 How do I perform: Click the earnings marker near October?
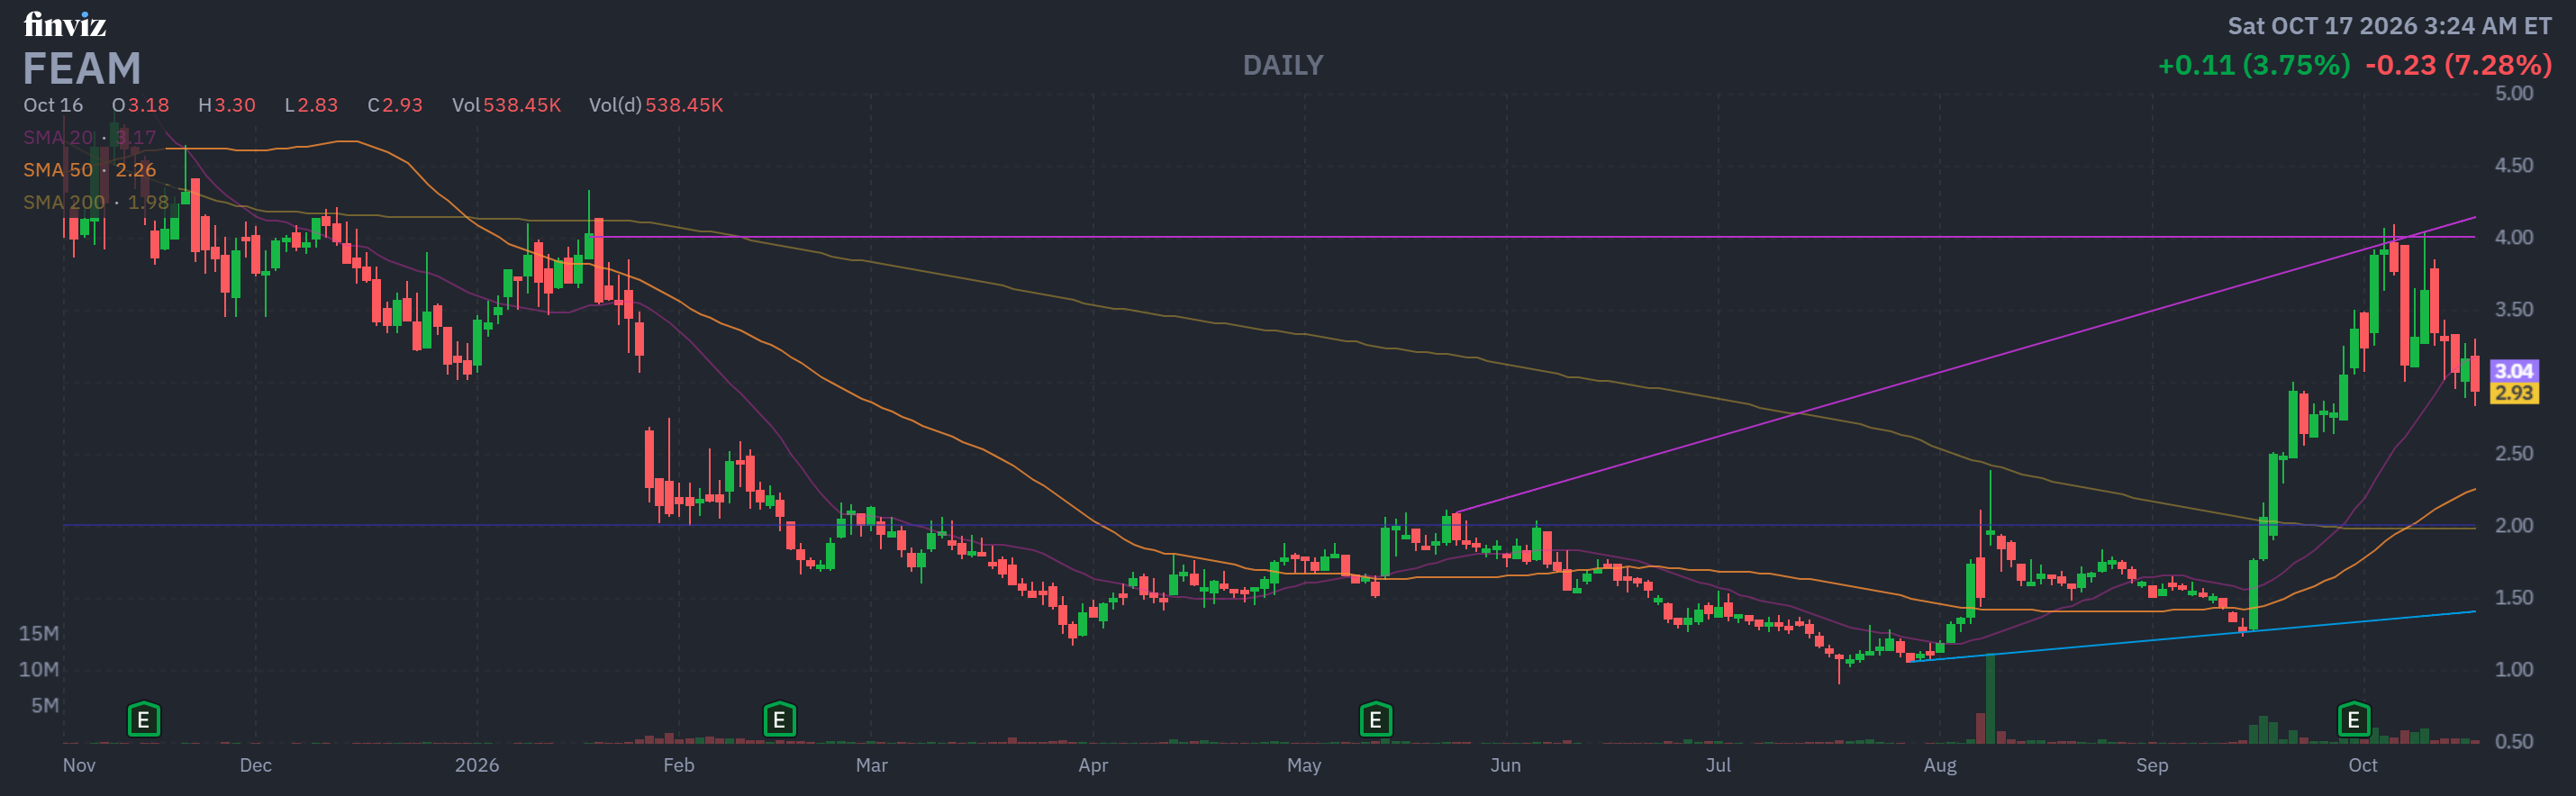point(2353,719)
